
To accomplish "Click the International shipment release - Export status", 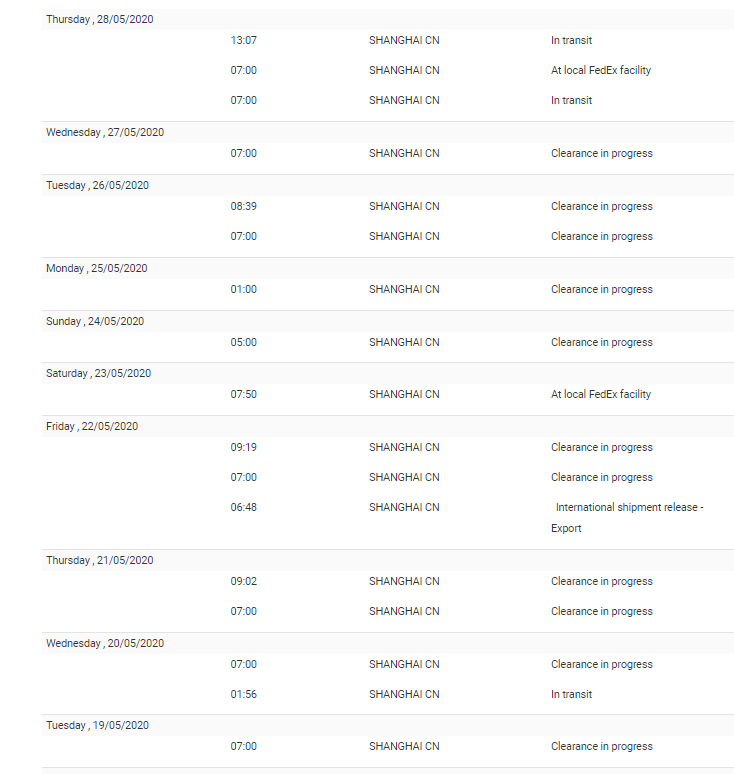I will (627, 517).
